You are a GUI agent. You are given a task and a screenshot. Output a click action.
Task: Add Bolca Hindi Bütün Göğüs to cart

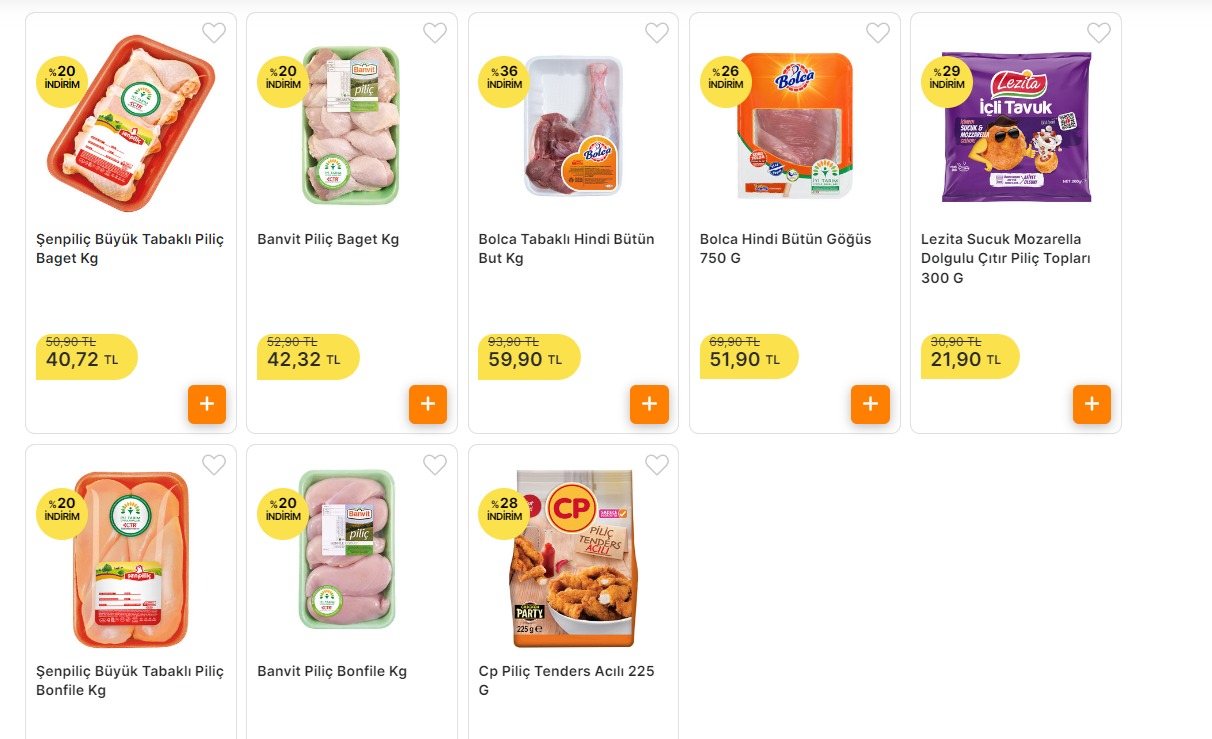pyautogui.click(x=870, y=404)
